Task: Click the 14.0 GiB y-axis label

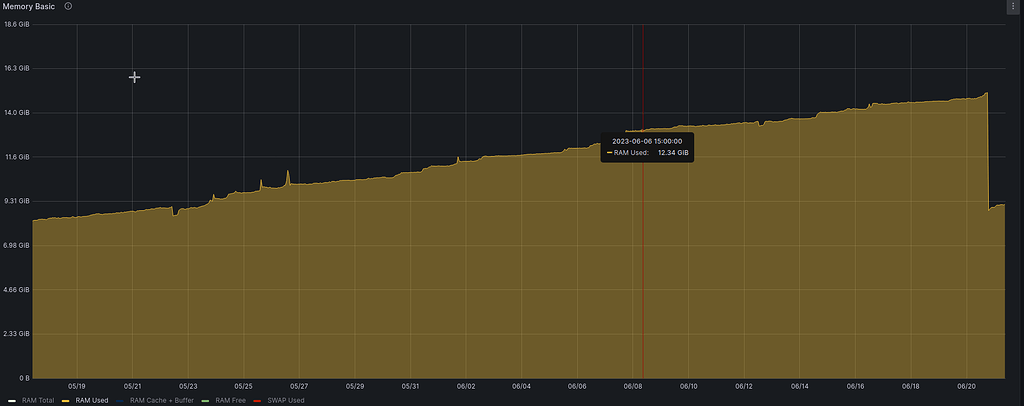Action: point(17,113)
